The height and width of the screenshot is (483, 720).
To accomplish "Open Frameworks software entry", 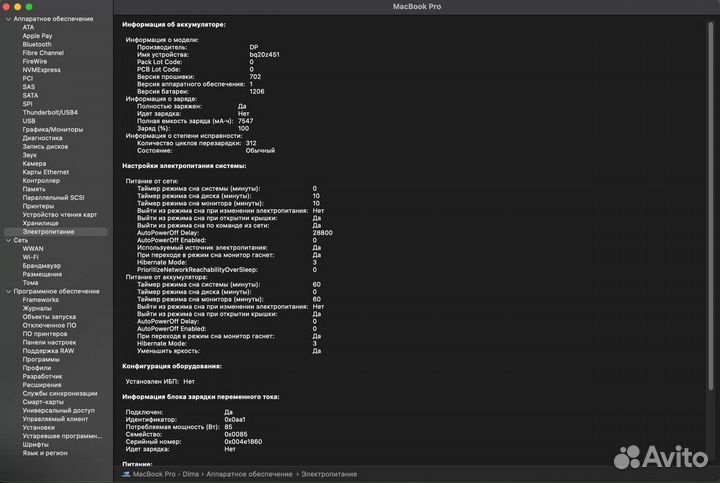I will [40, 300].
